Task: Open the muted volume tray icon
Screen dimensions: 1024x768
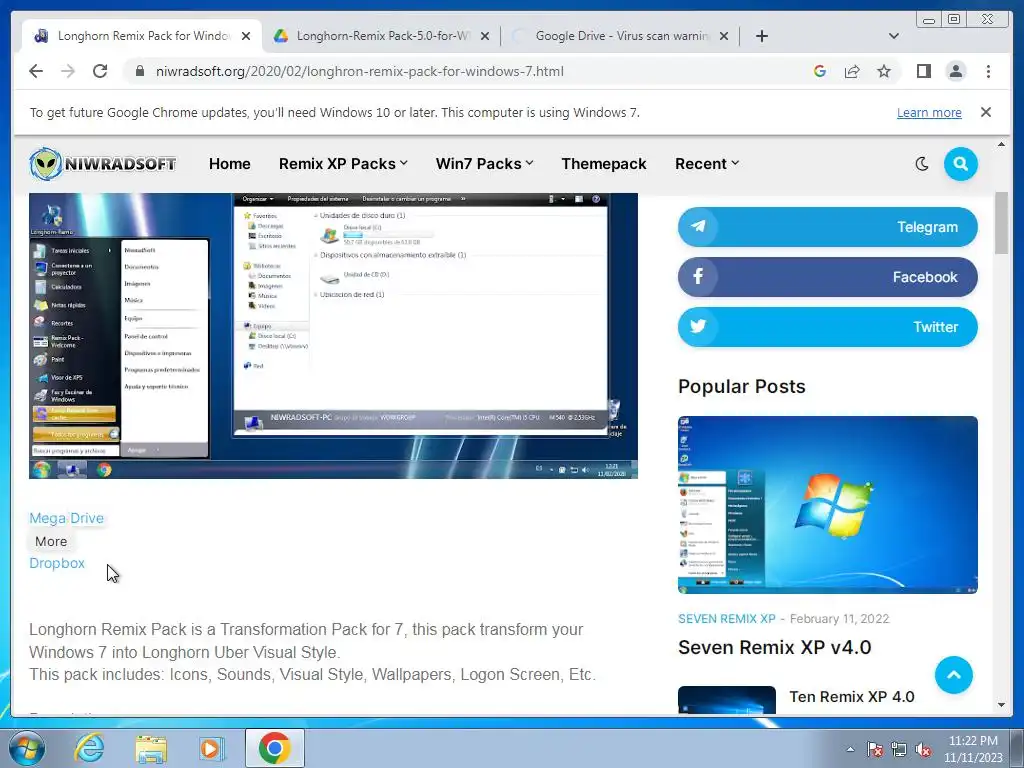Action: click(923, 750)
